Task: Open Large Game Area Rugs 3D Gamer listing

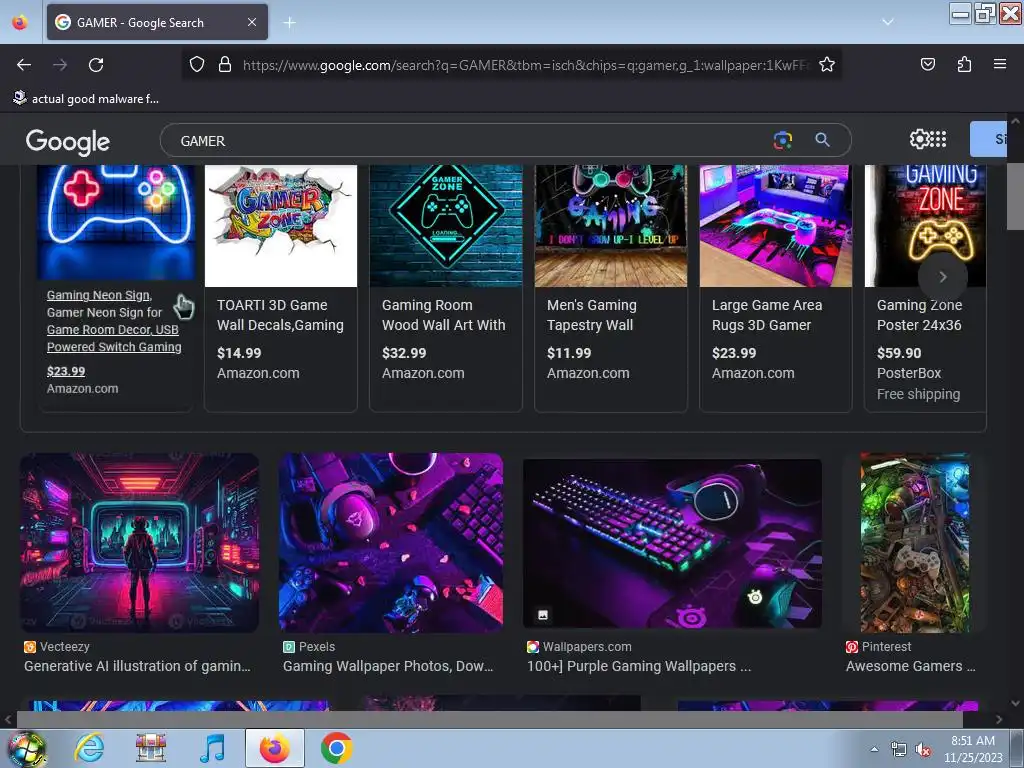Action: coord(767,315)
